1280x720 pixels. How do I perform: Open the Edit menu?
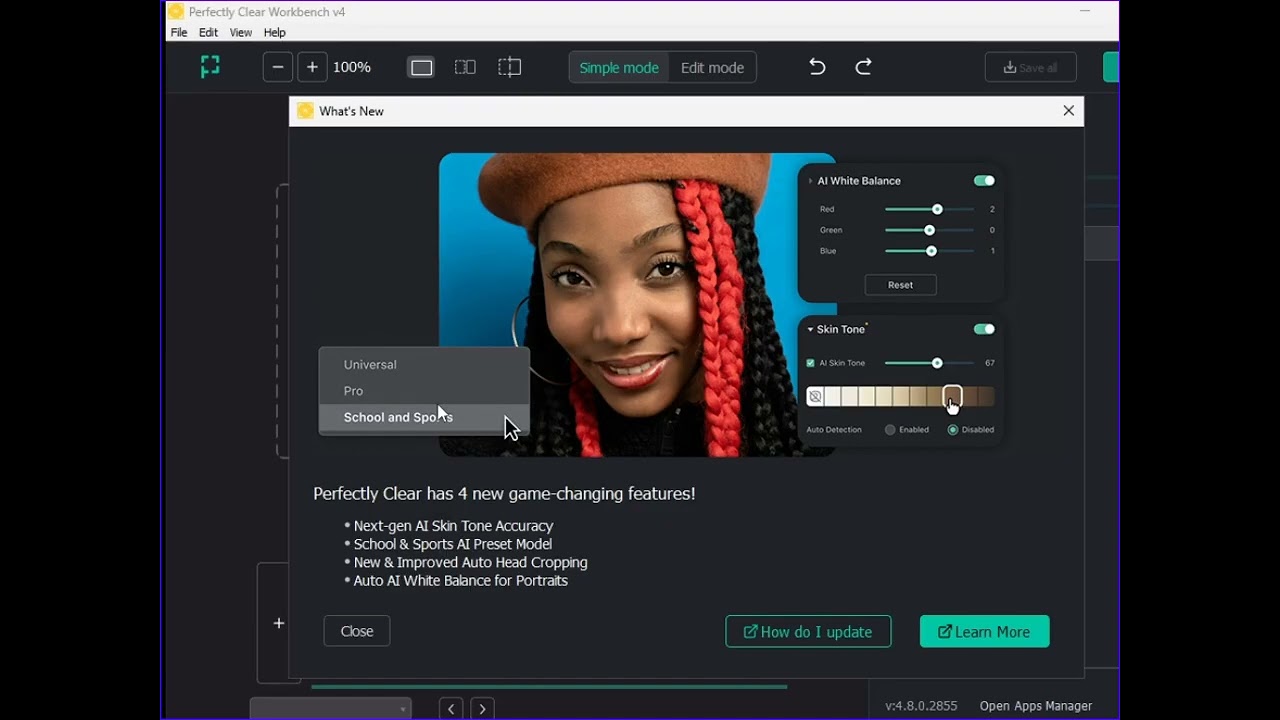pos(208,33)
